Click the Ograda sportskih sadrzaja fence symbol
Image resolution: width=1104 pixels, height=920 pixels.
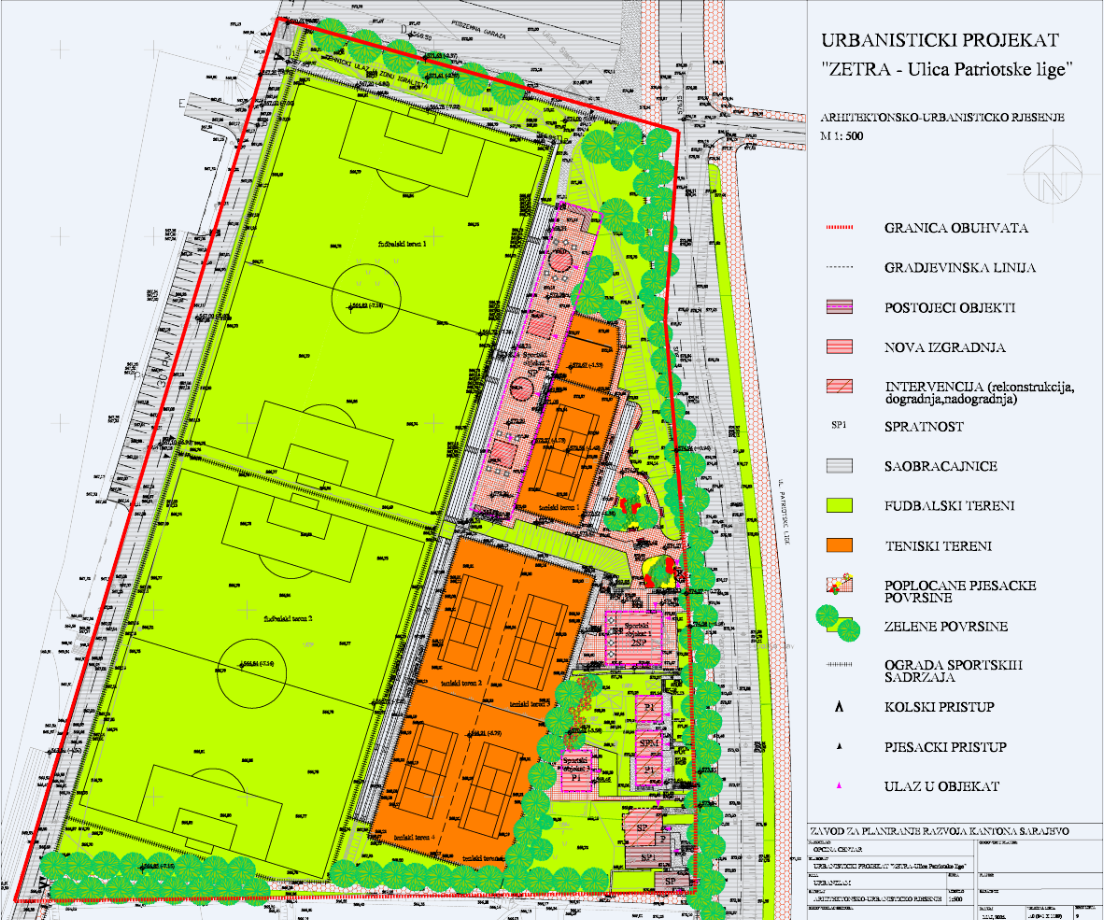[x=838, y=667]
